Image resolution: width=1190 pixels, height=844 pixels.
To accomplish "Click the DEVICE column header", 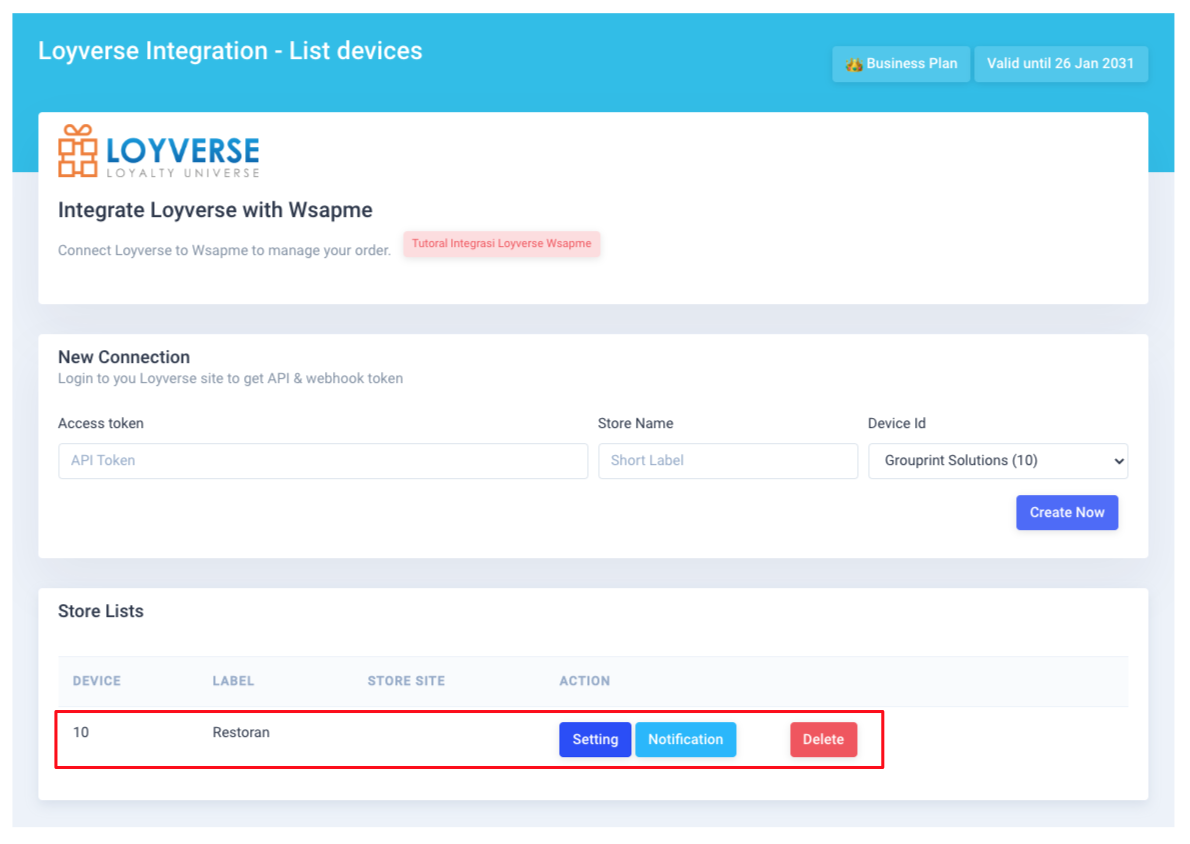I will [96, 680].
